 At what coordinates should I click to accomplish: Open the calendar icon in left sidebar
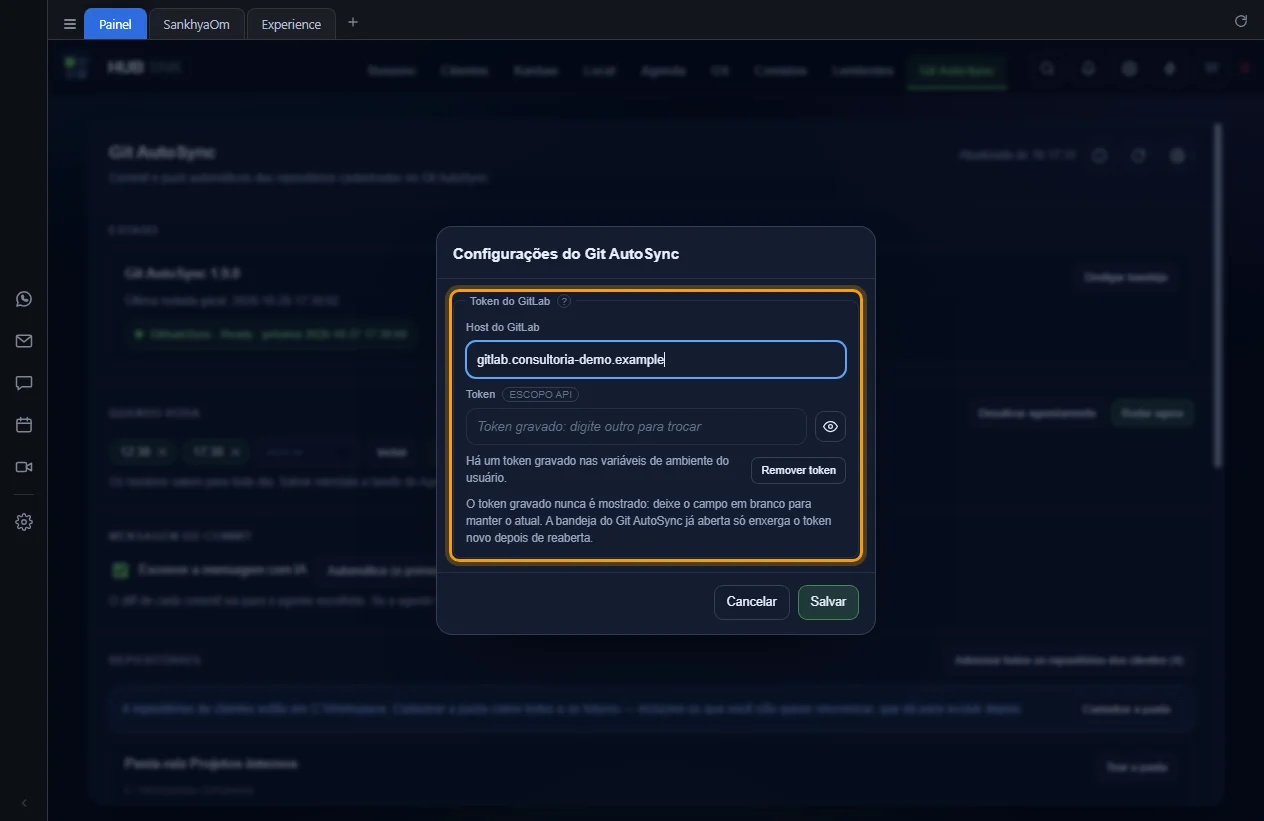point(24,425)
